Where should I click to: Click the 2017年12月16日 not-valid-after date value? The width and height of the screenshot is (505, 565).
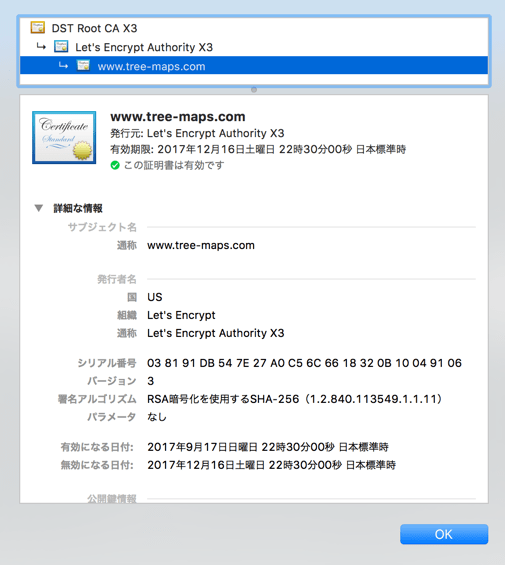[x=271, y=465]
